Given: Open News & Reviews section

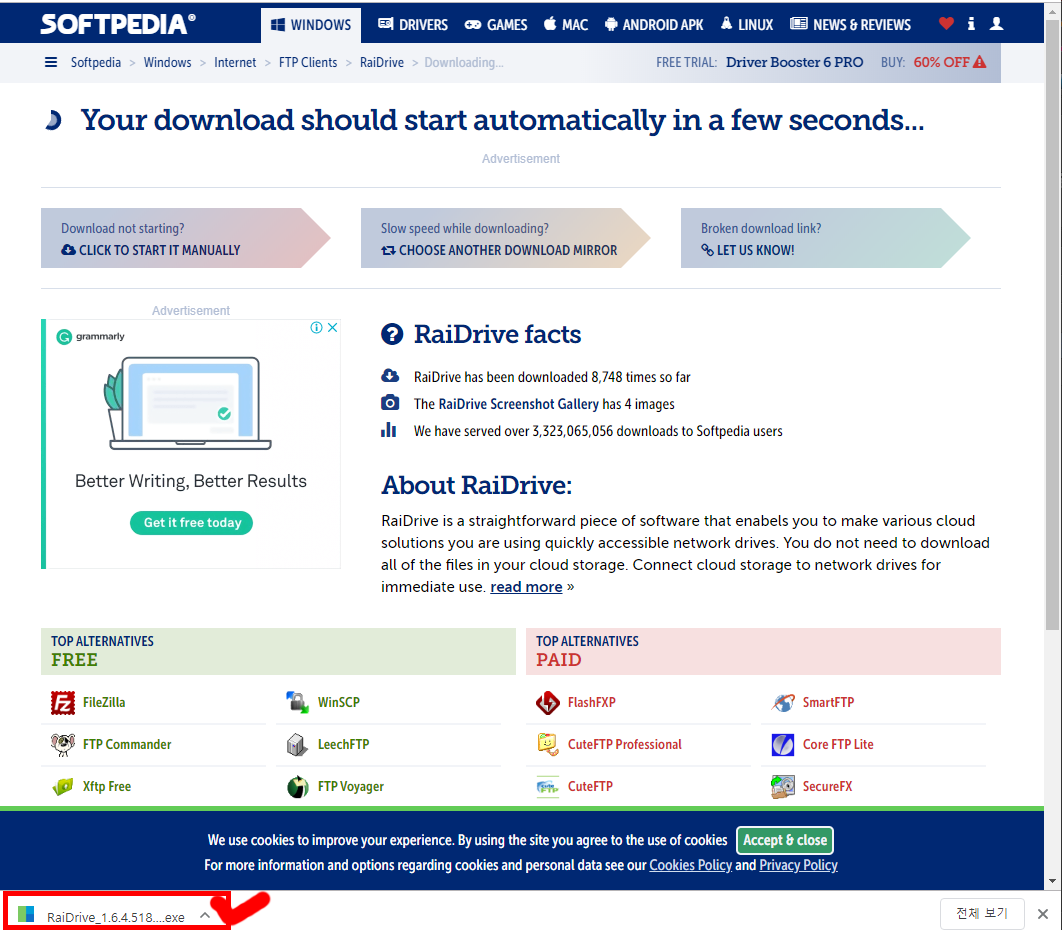Looking at the screenshot, I should pyautogui.click(x=851, y=25).
